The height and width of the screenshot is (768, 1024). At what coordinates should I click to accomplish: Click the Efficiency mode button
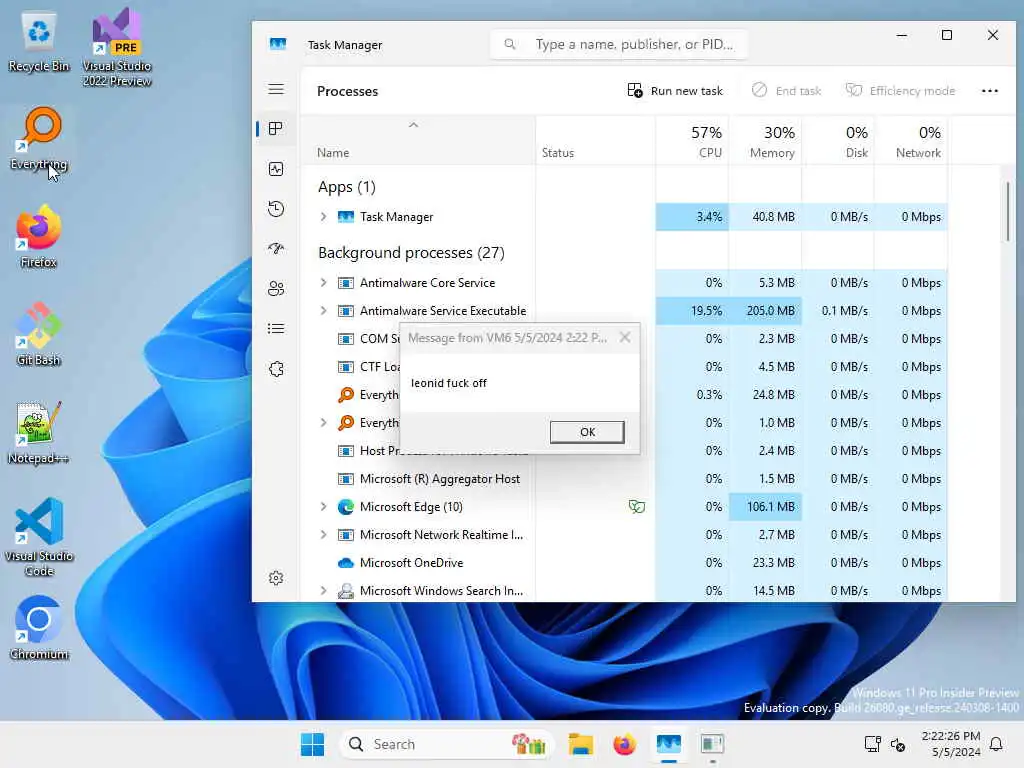(x=901, y=91)
